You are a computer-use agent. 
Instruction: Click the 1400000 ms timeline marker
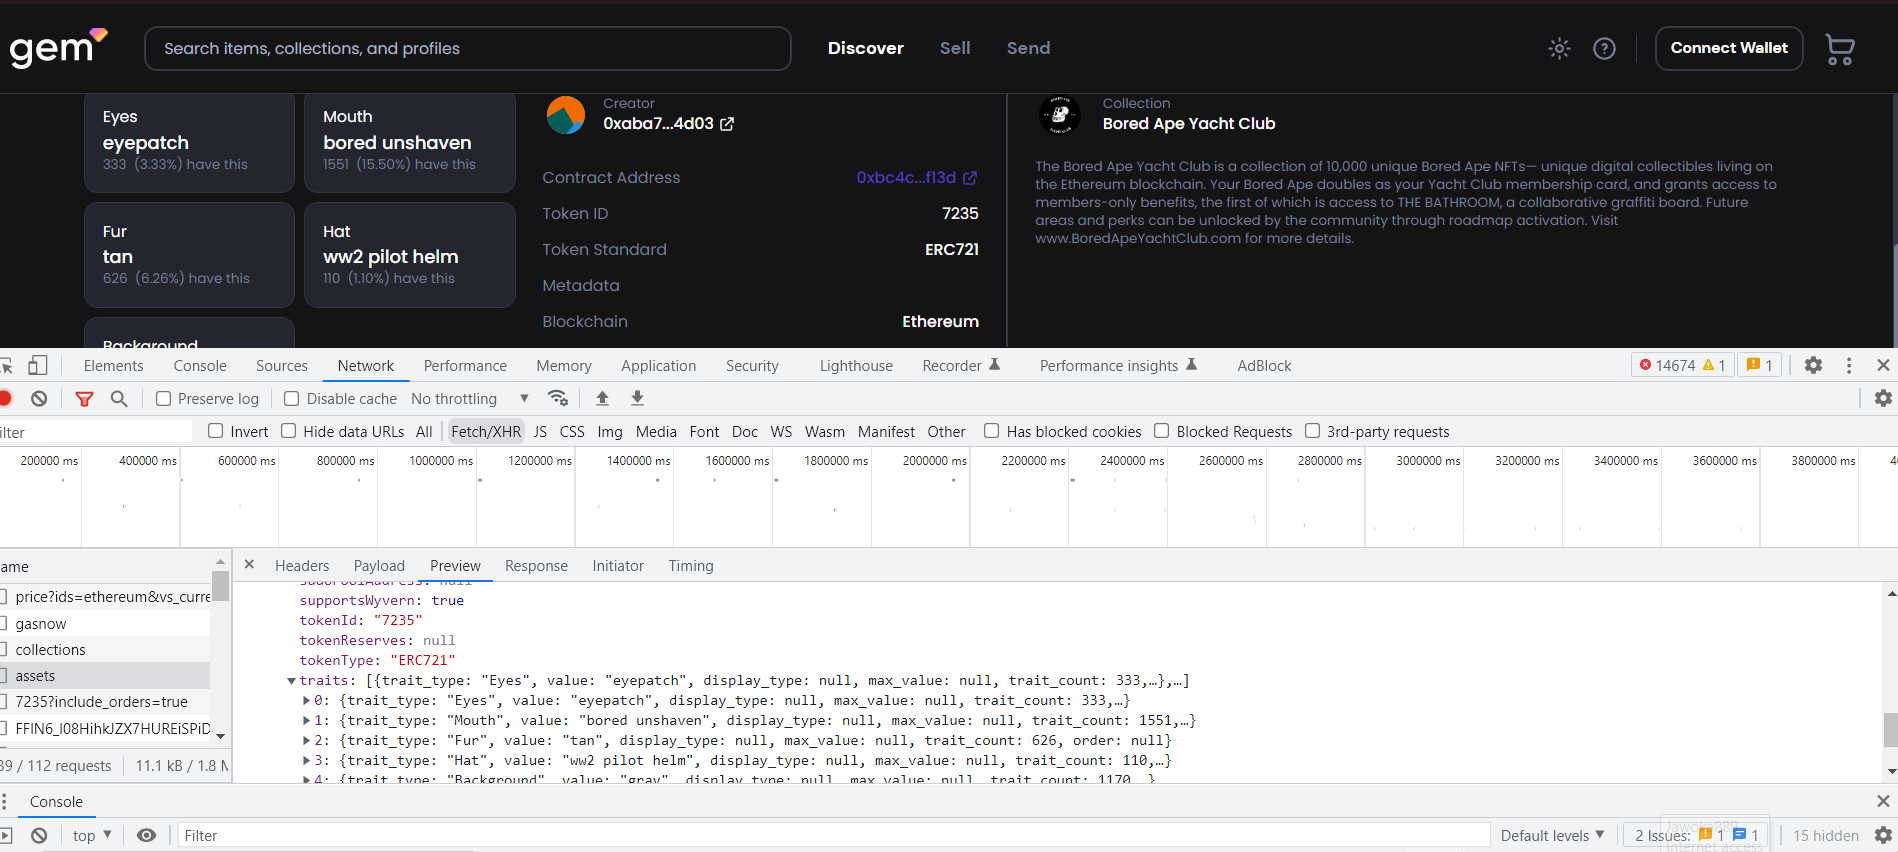tap(638, 460)
